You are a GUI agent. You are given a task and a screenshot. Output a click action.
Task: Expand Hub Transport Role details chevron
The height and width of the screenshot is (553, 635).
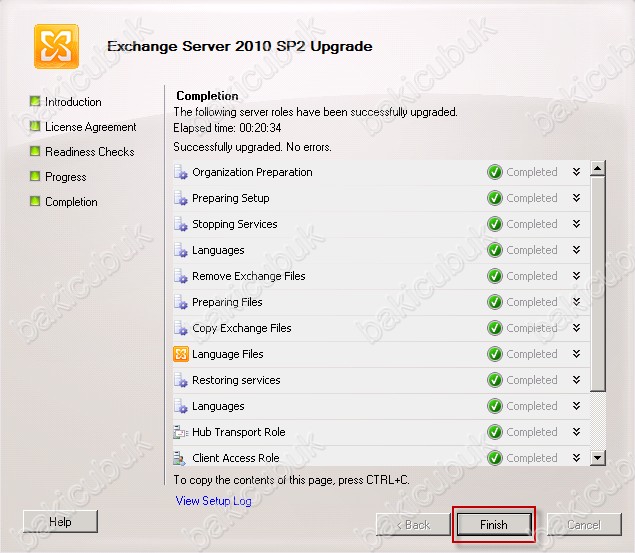pos(577,432)
